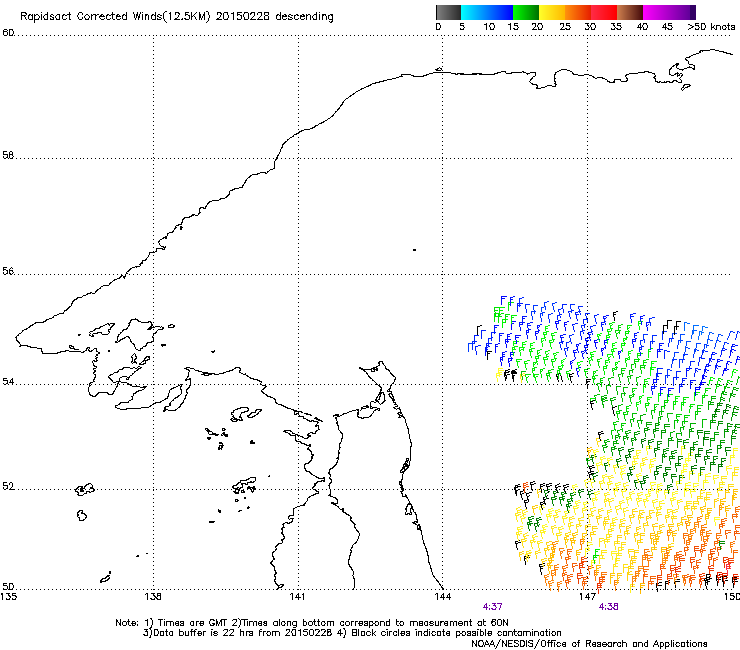This screenshot has width=740, height=650.
Task: Click the longitude label '138'
Action: 153,597
